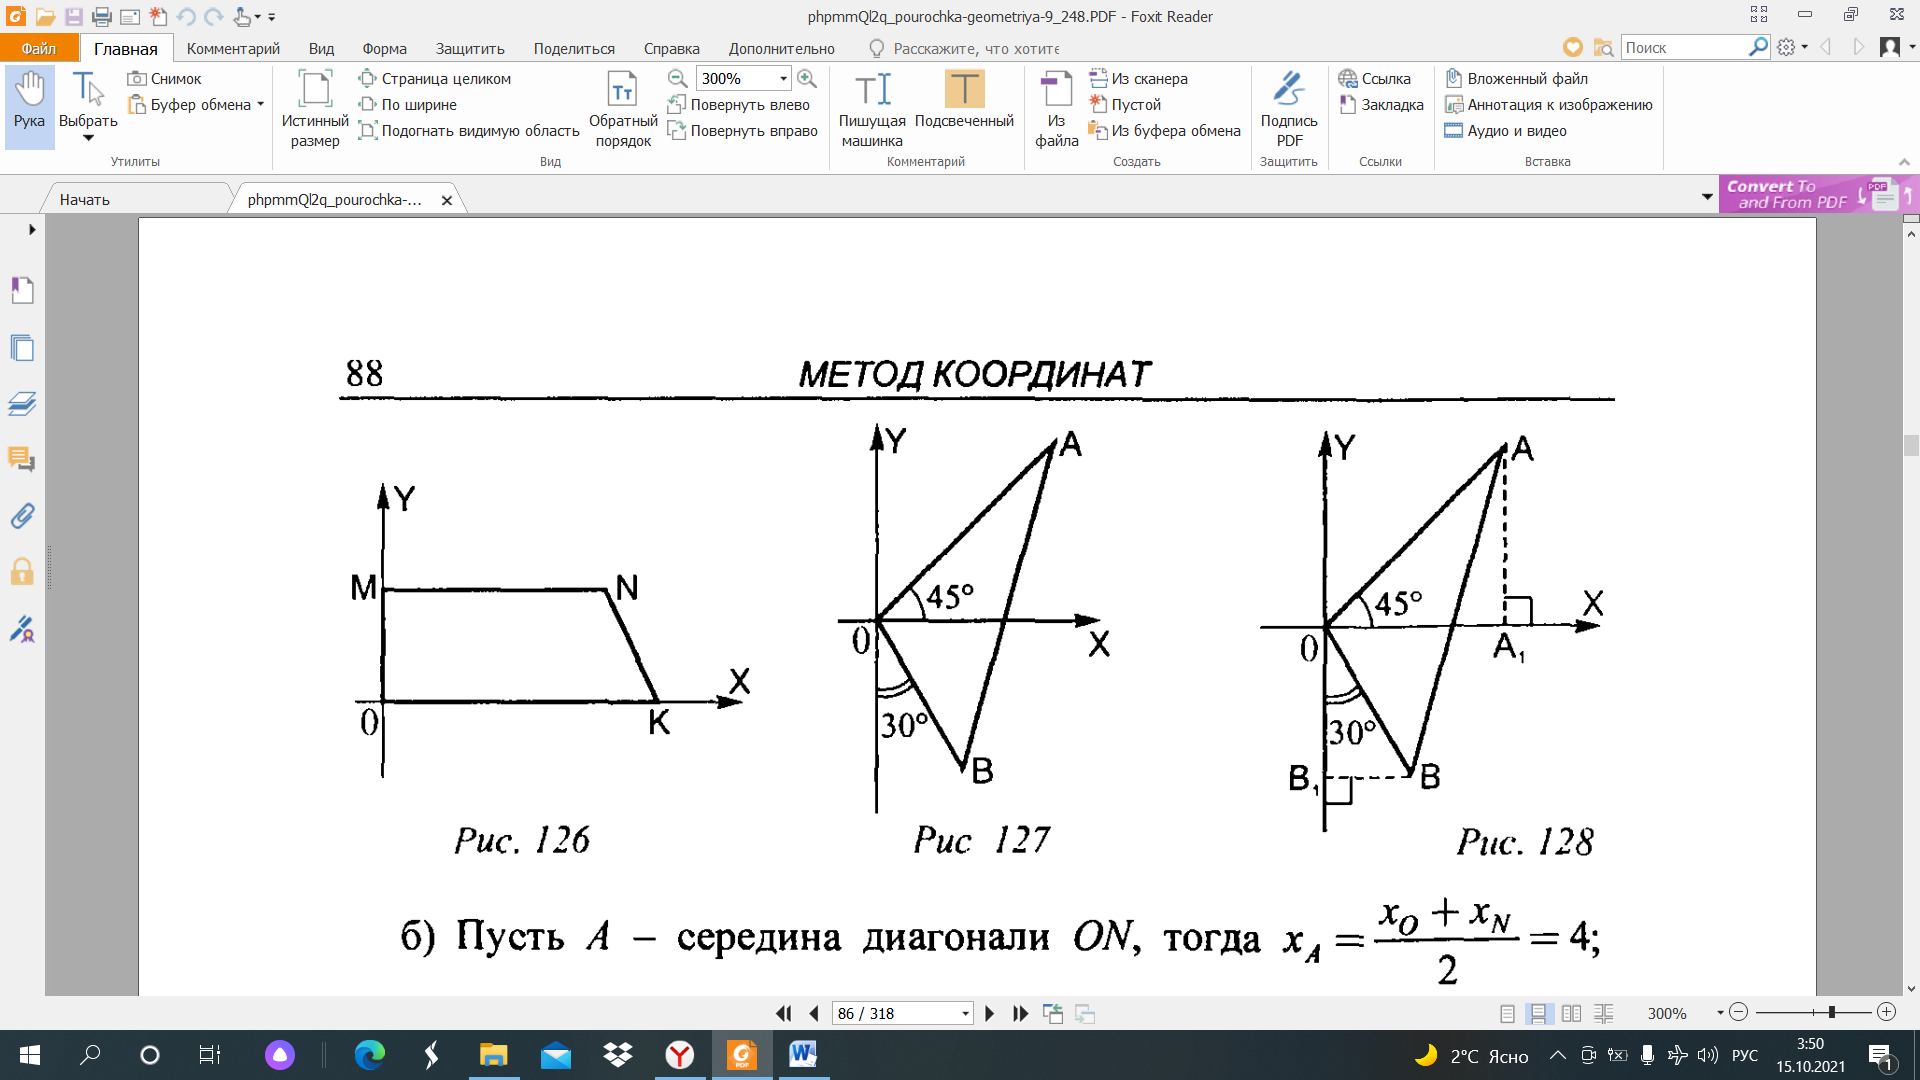
Task: Switch to the Главная tab
Action: click(x=126, y=48)
